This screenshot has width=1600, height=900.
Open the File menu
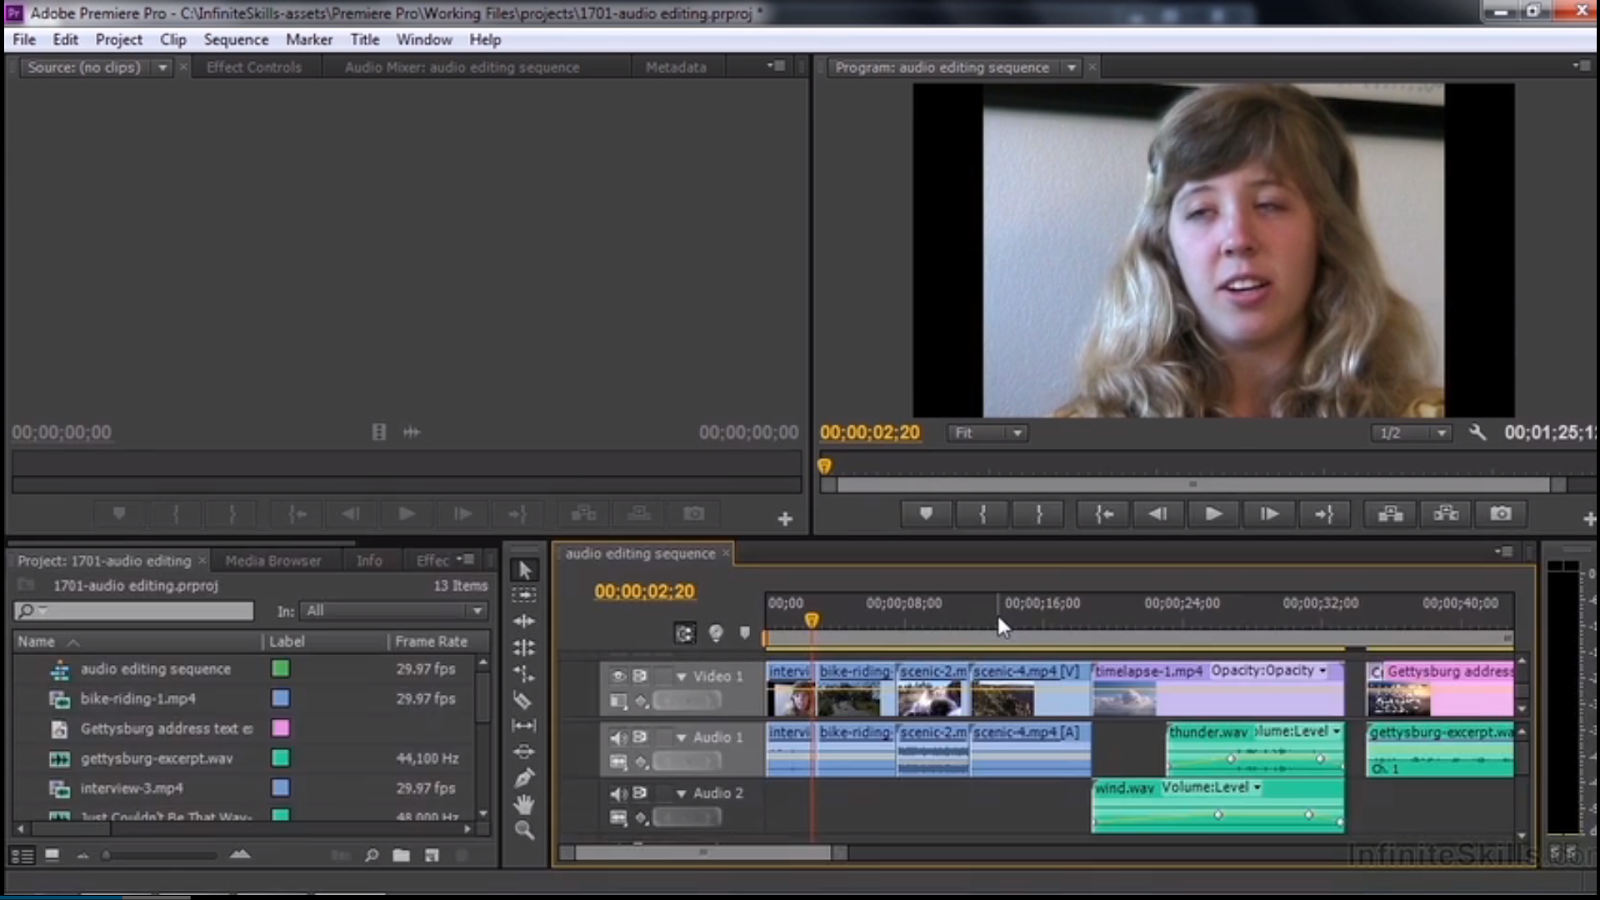pyautogui.click(x=24, y=40)
